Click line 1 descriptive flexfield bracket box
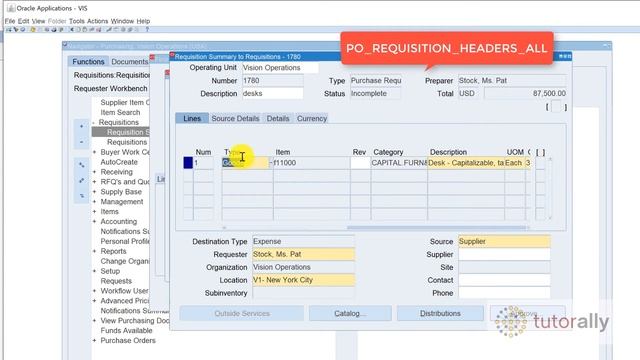This screenshot has width=640, height=360. [x=540, y=163]
